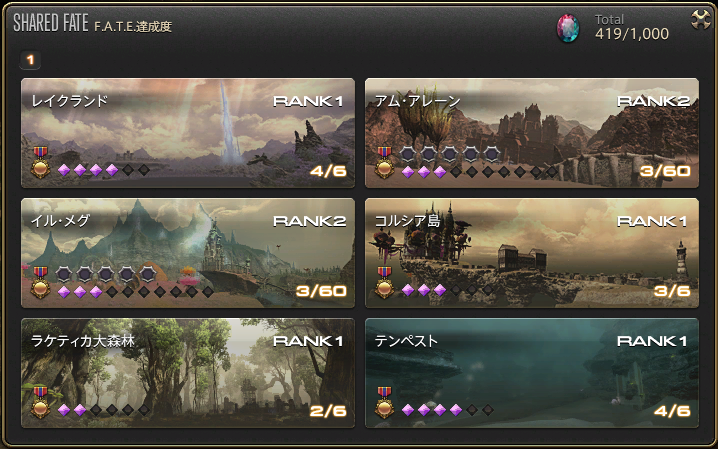The height and width of the screenshot is (449, 718).
Task: Click first hexagonal badge on アム·アレーン card
Action: (408, 154)
